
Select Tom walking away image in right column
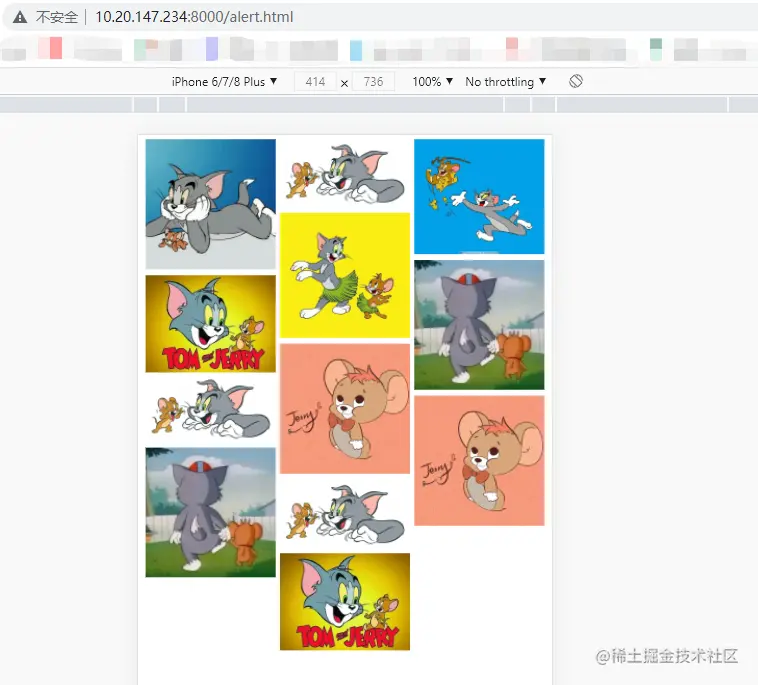(480, 325)
